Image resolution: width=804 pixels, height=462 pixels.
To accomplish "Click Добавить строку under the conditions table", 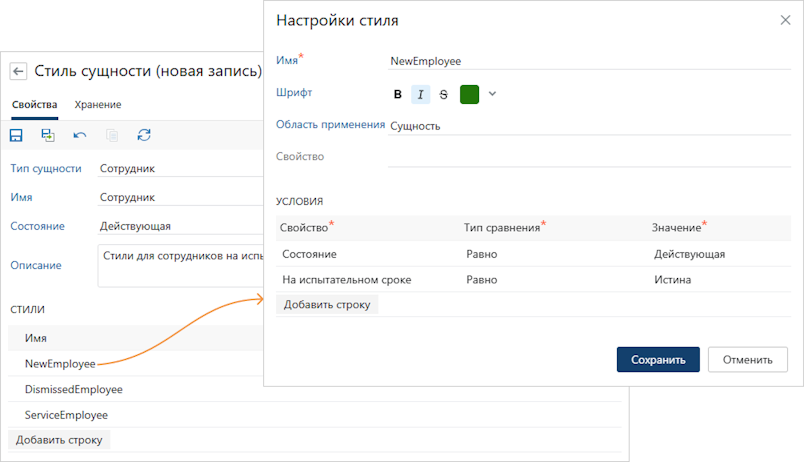I will pos(327,305).
